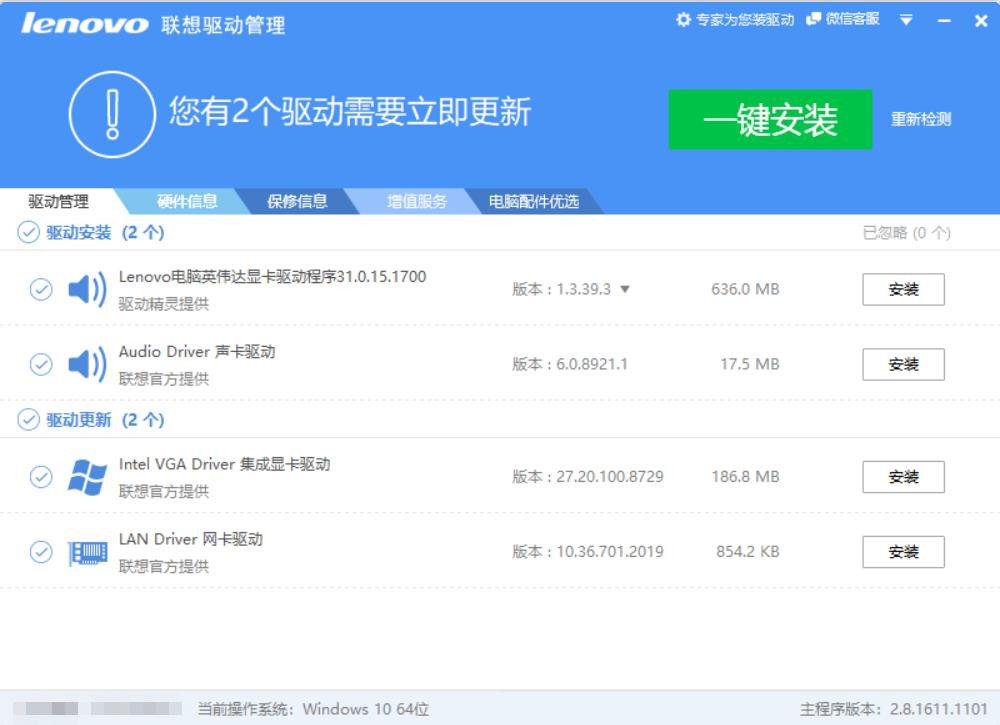Click the version text 版本：10.36.701.2019
This screenshot has width=1000, height=725.
(588, 552)
